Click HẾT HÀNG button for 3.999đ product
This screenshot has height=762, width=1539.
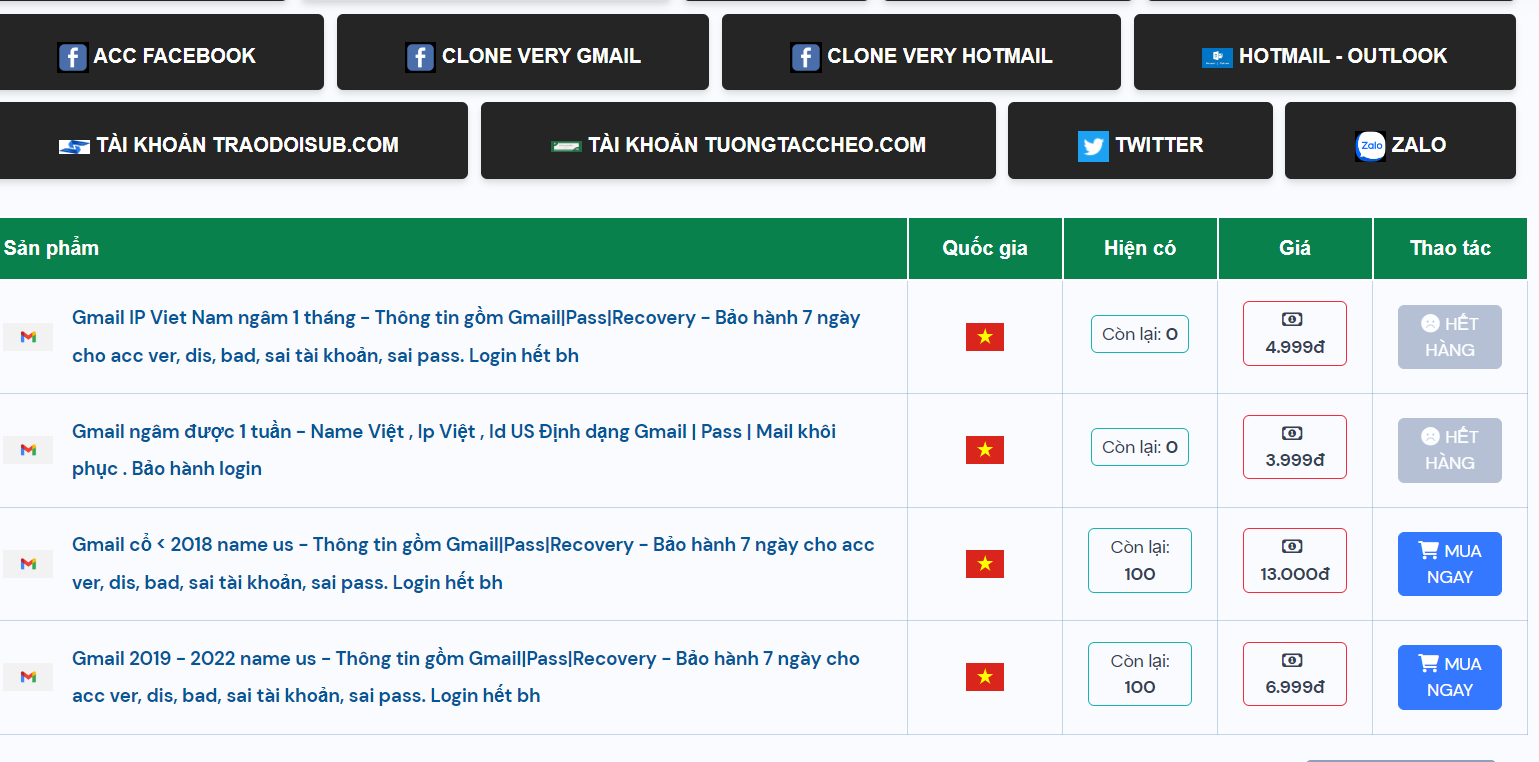[x=1450, y=450]
